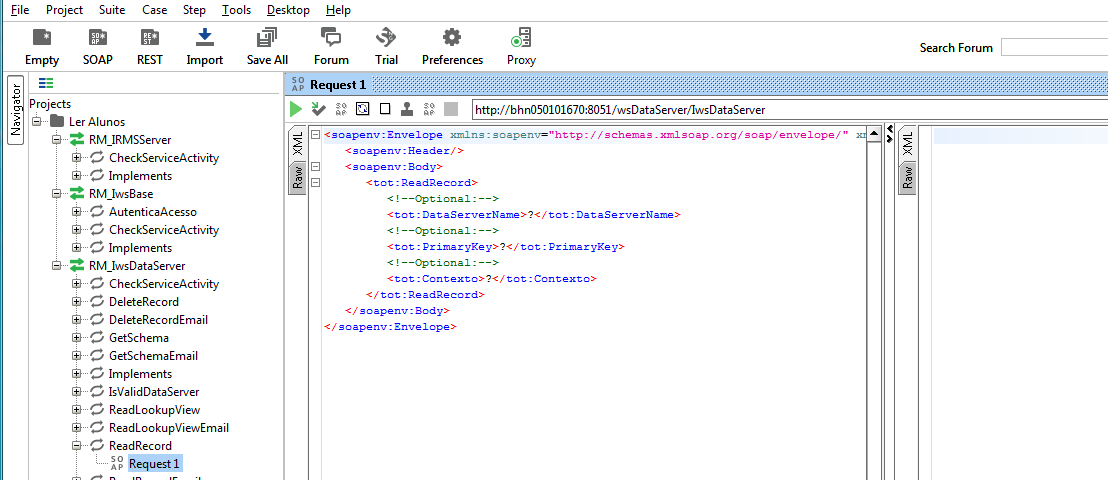
Task: Click add request to TestCase checkmark icon
Action: 318,109
